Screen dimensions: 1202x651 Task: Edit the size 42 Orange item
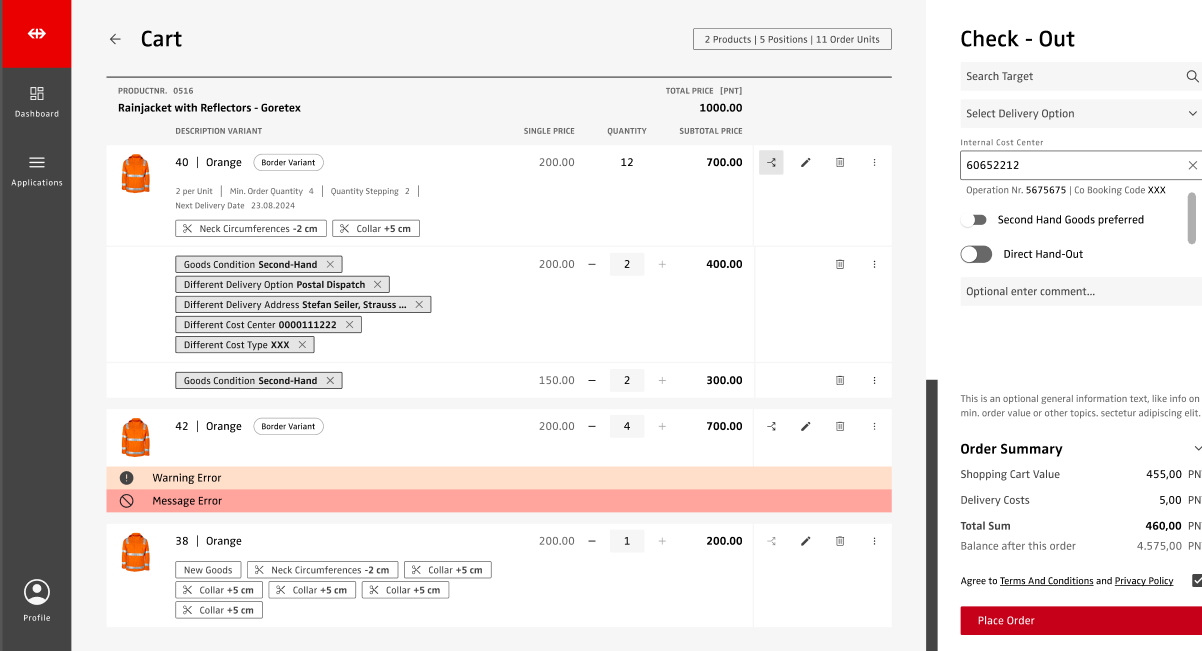pos(805,426)
